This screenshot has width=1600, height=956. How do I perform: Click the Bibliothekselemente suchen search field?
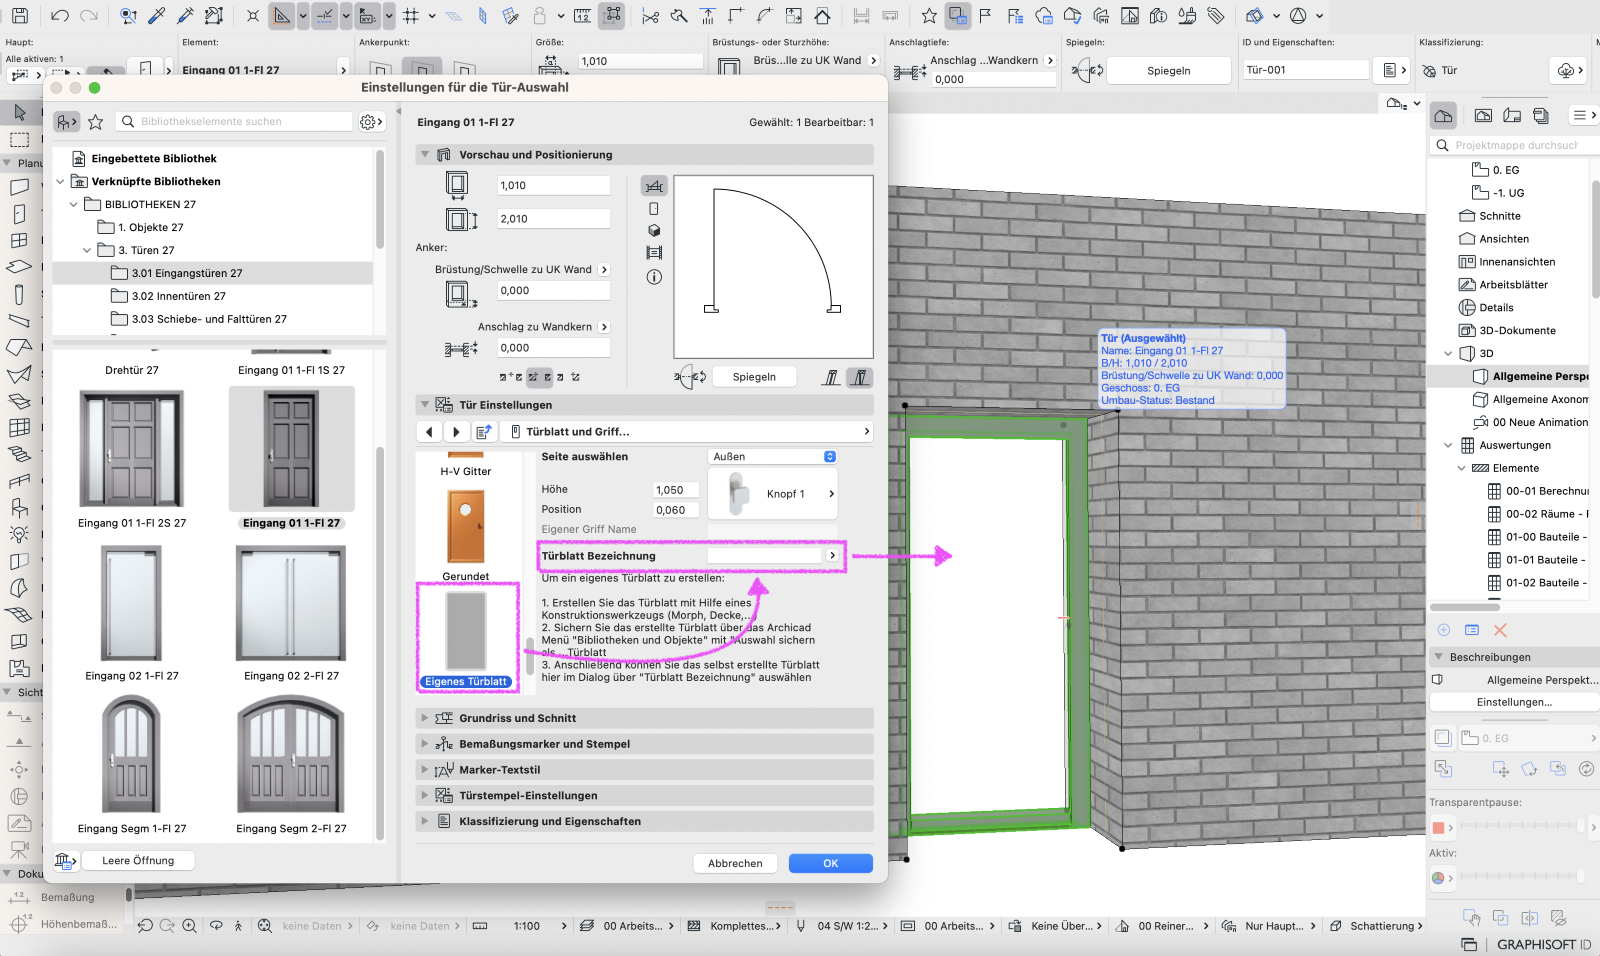(x=234, y=122)
